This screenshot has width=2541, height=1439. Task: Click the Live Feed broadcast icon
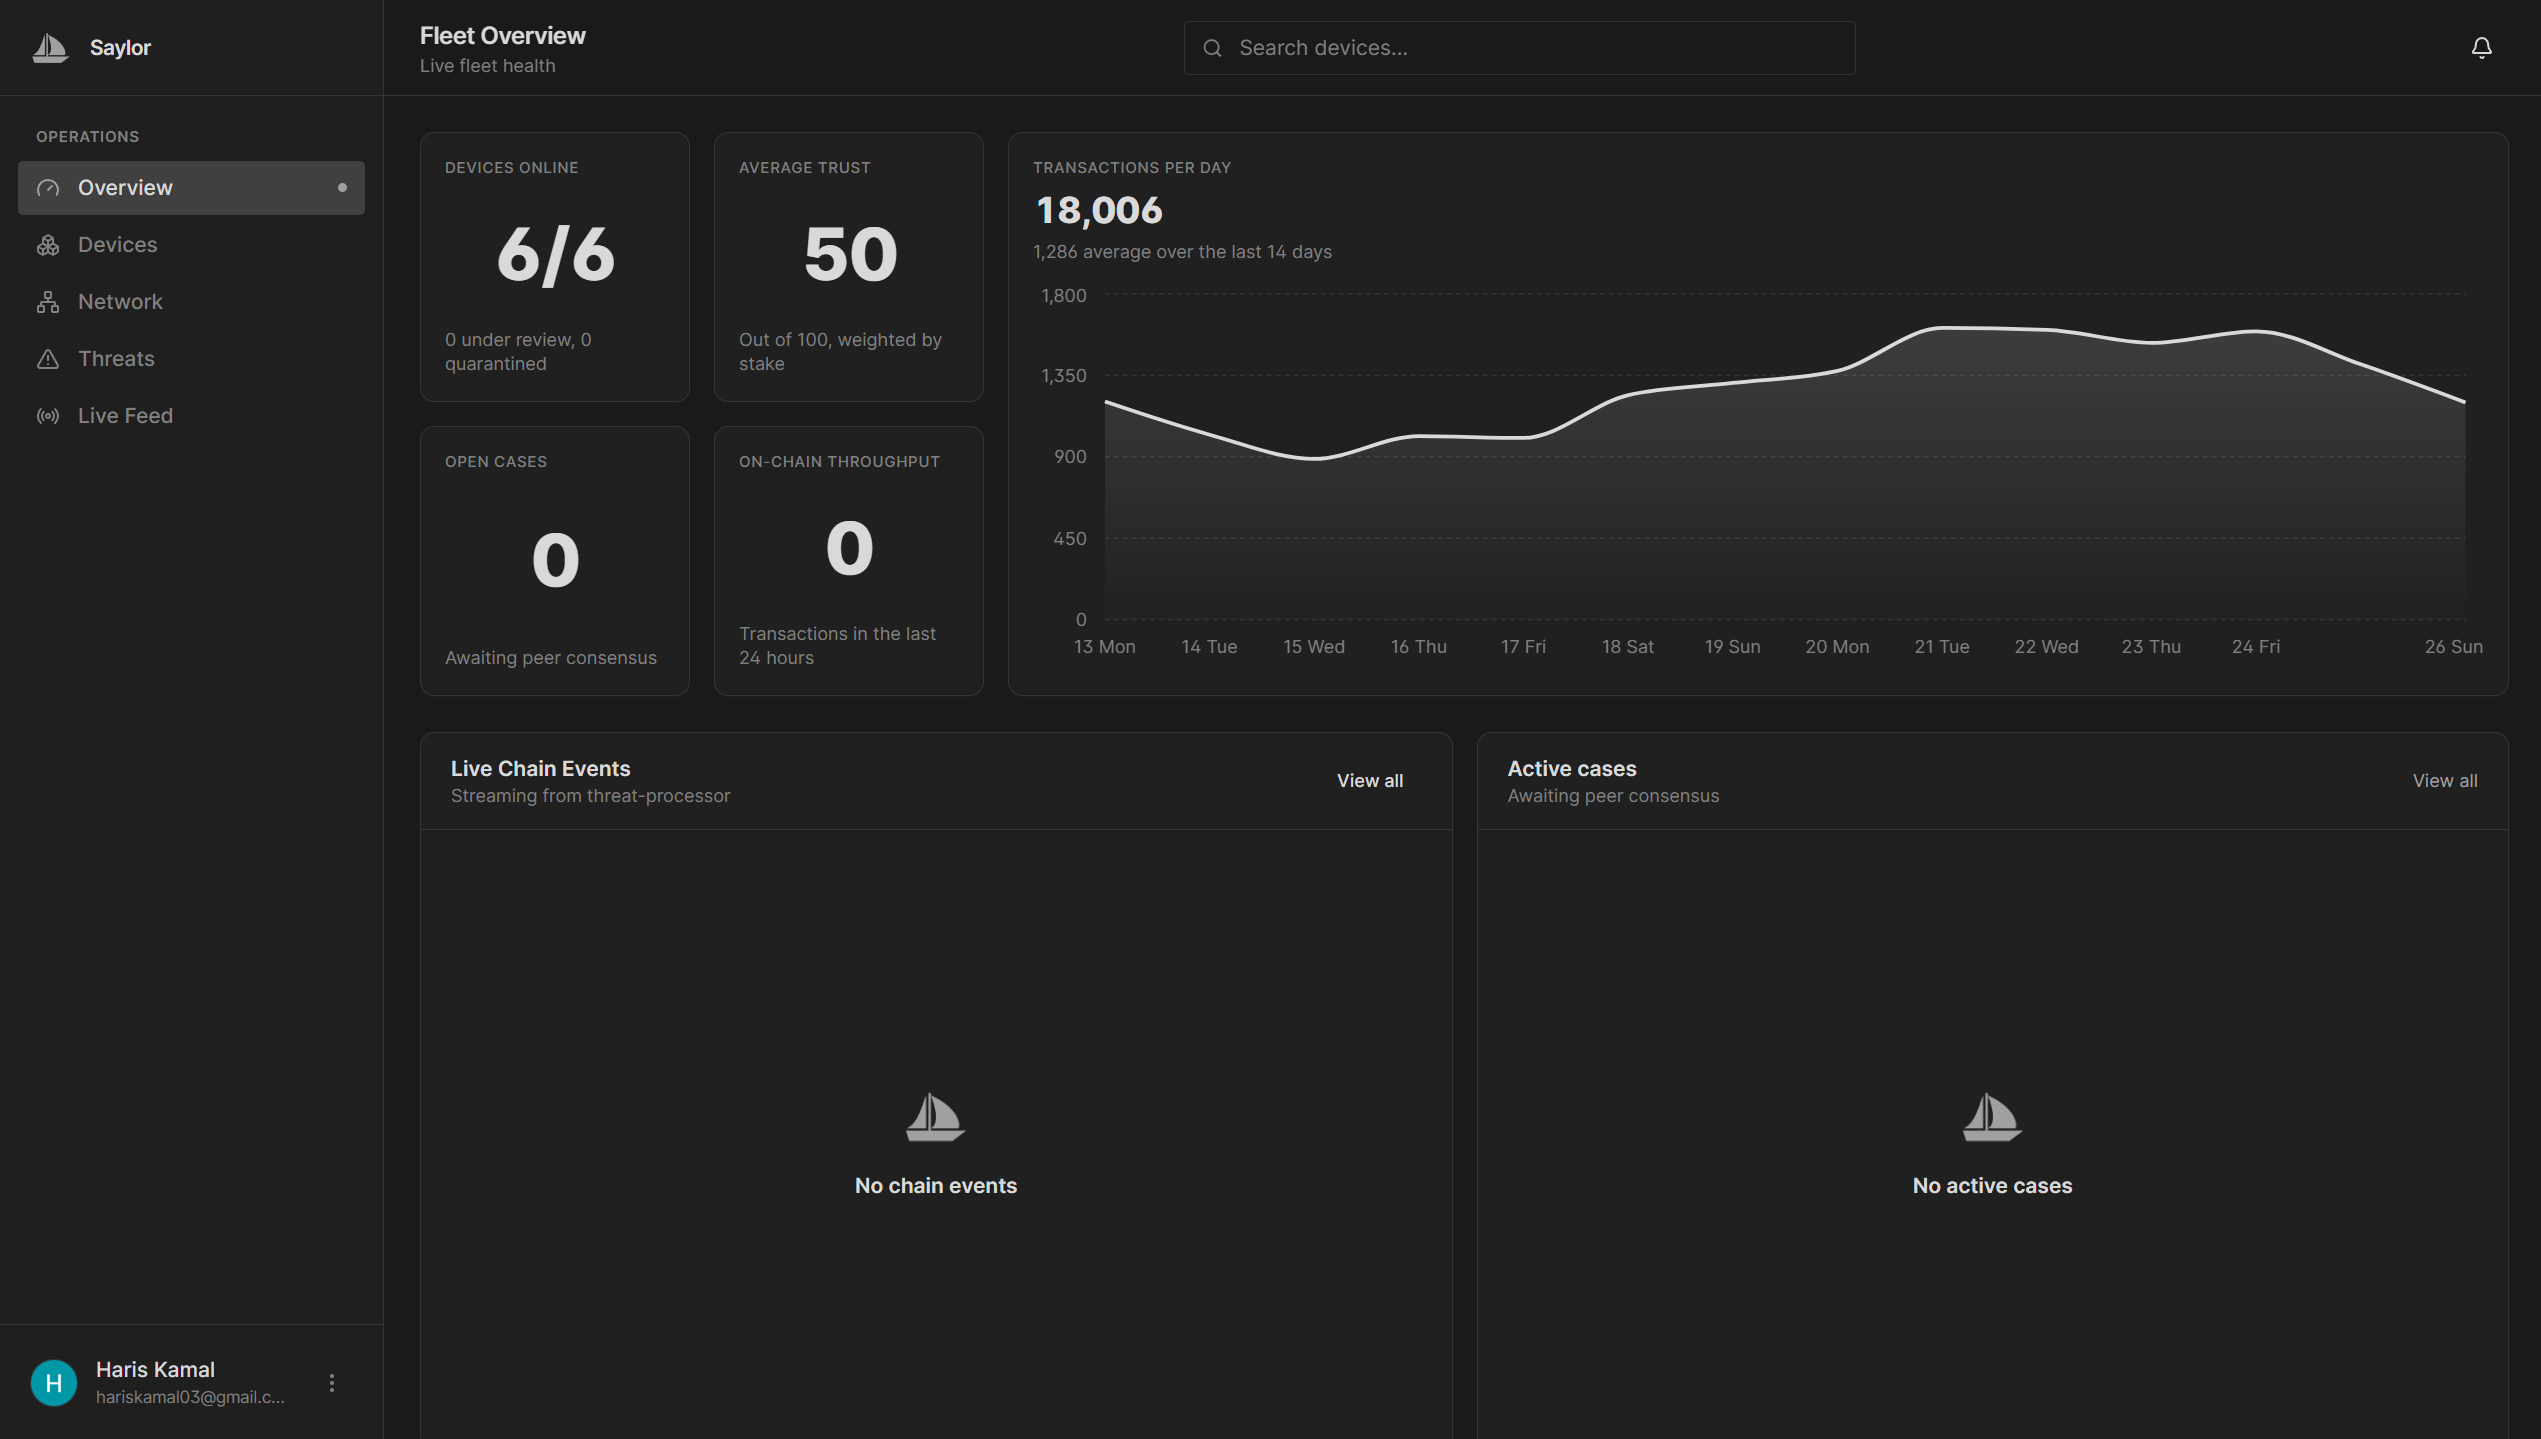pyautogui.click(x=48, y=416)
